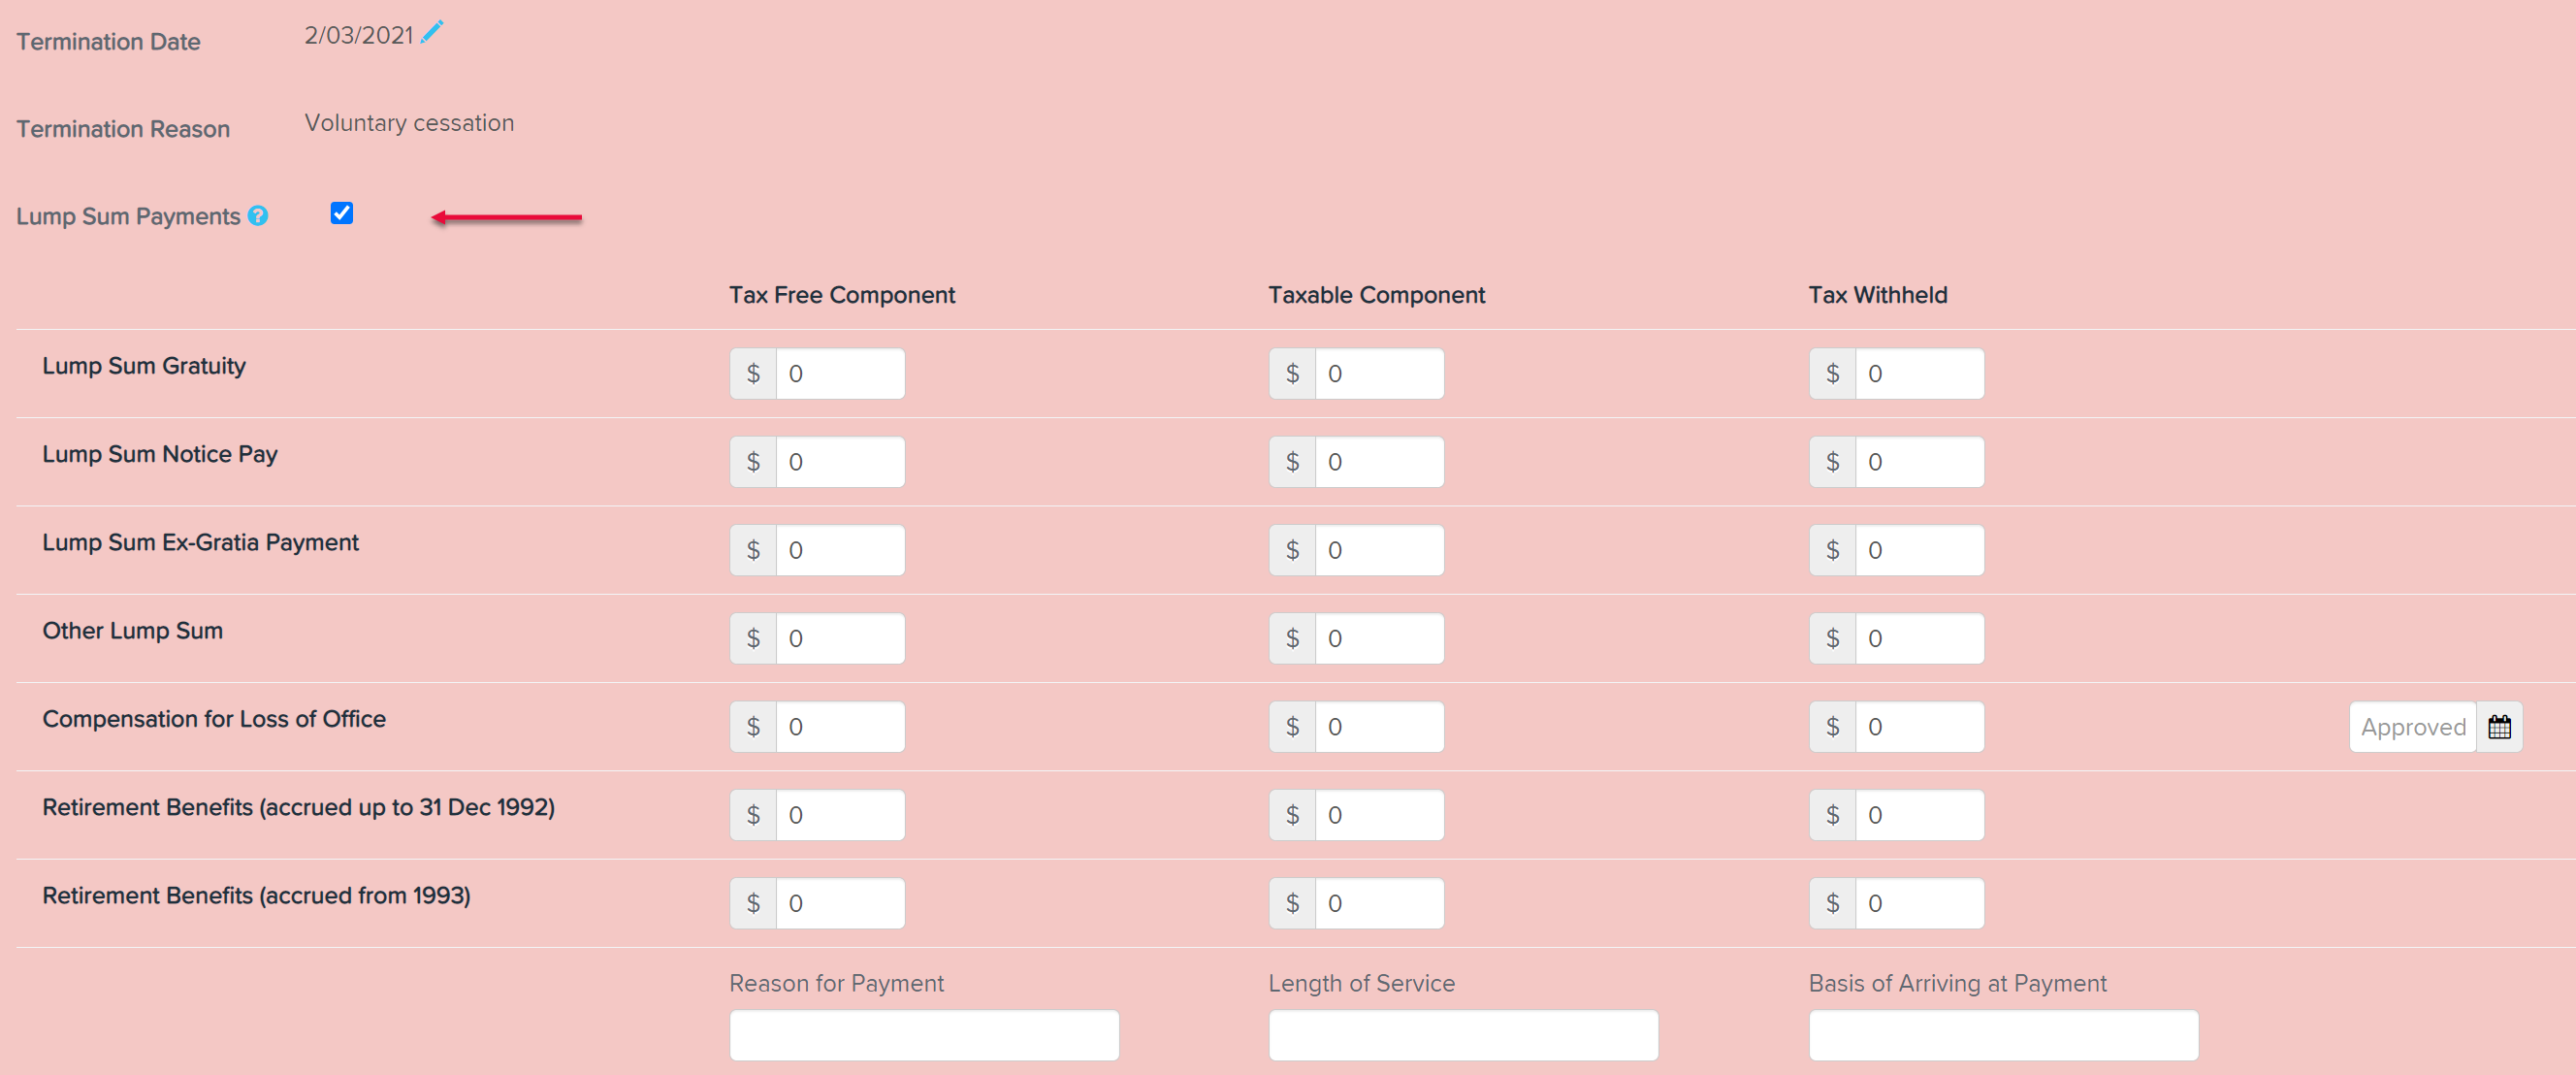Screen dimensions: 2576x1075
Task: Click the help icon next to Lump Sum Payments
Action: pos(258,216)
